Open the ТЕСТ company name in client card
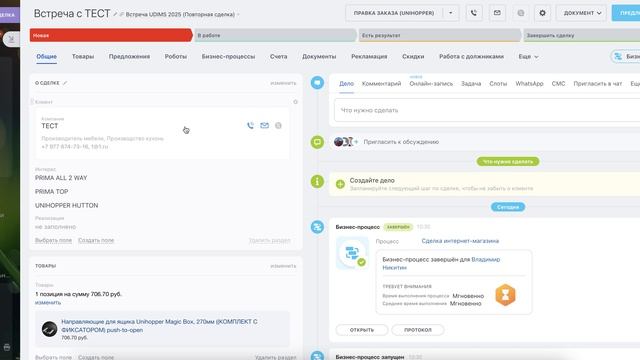The width and height of the screenshot is (640, 360). coord(50,126)
